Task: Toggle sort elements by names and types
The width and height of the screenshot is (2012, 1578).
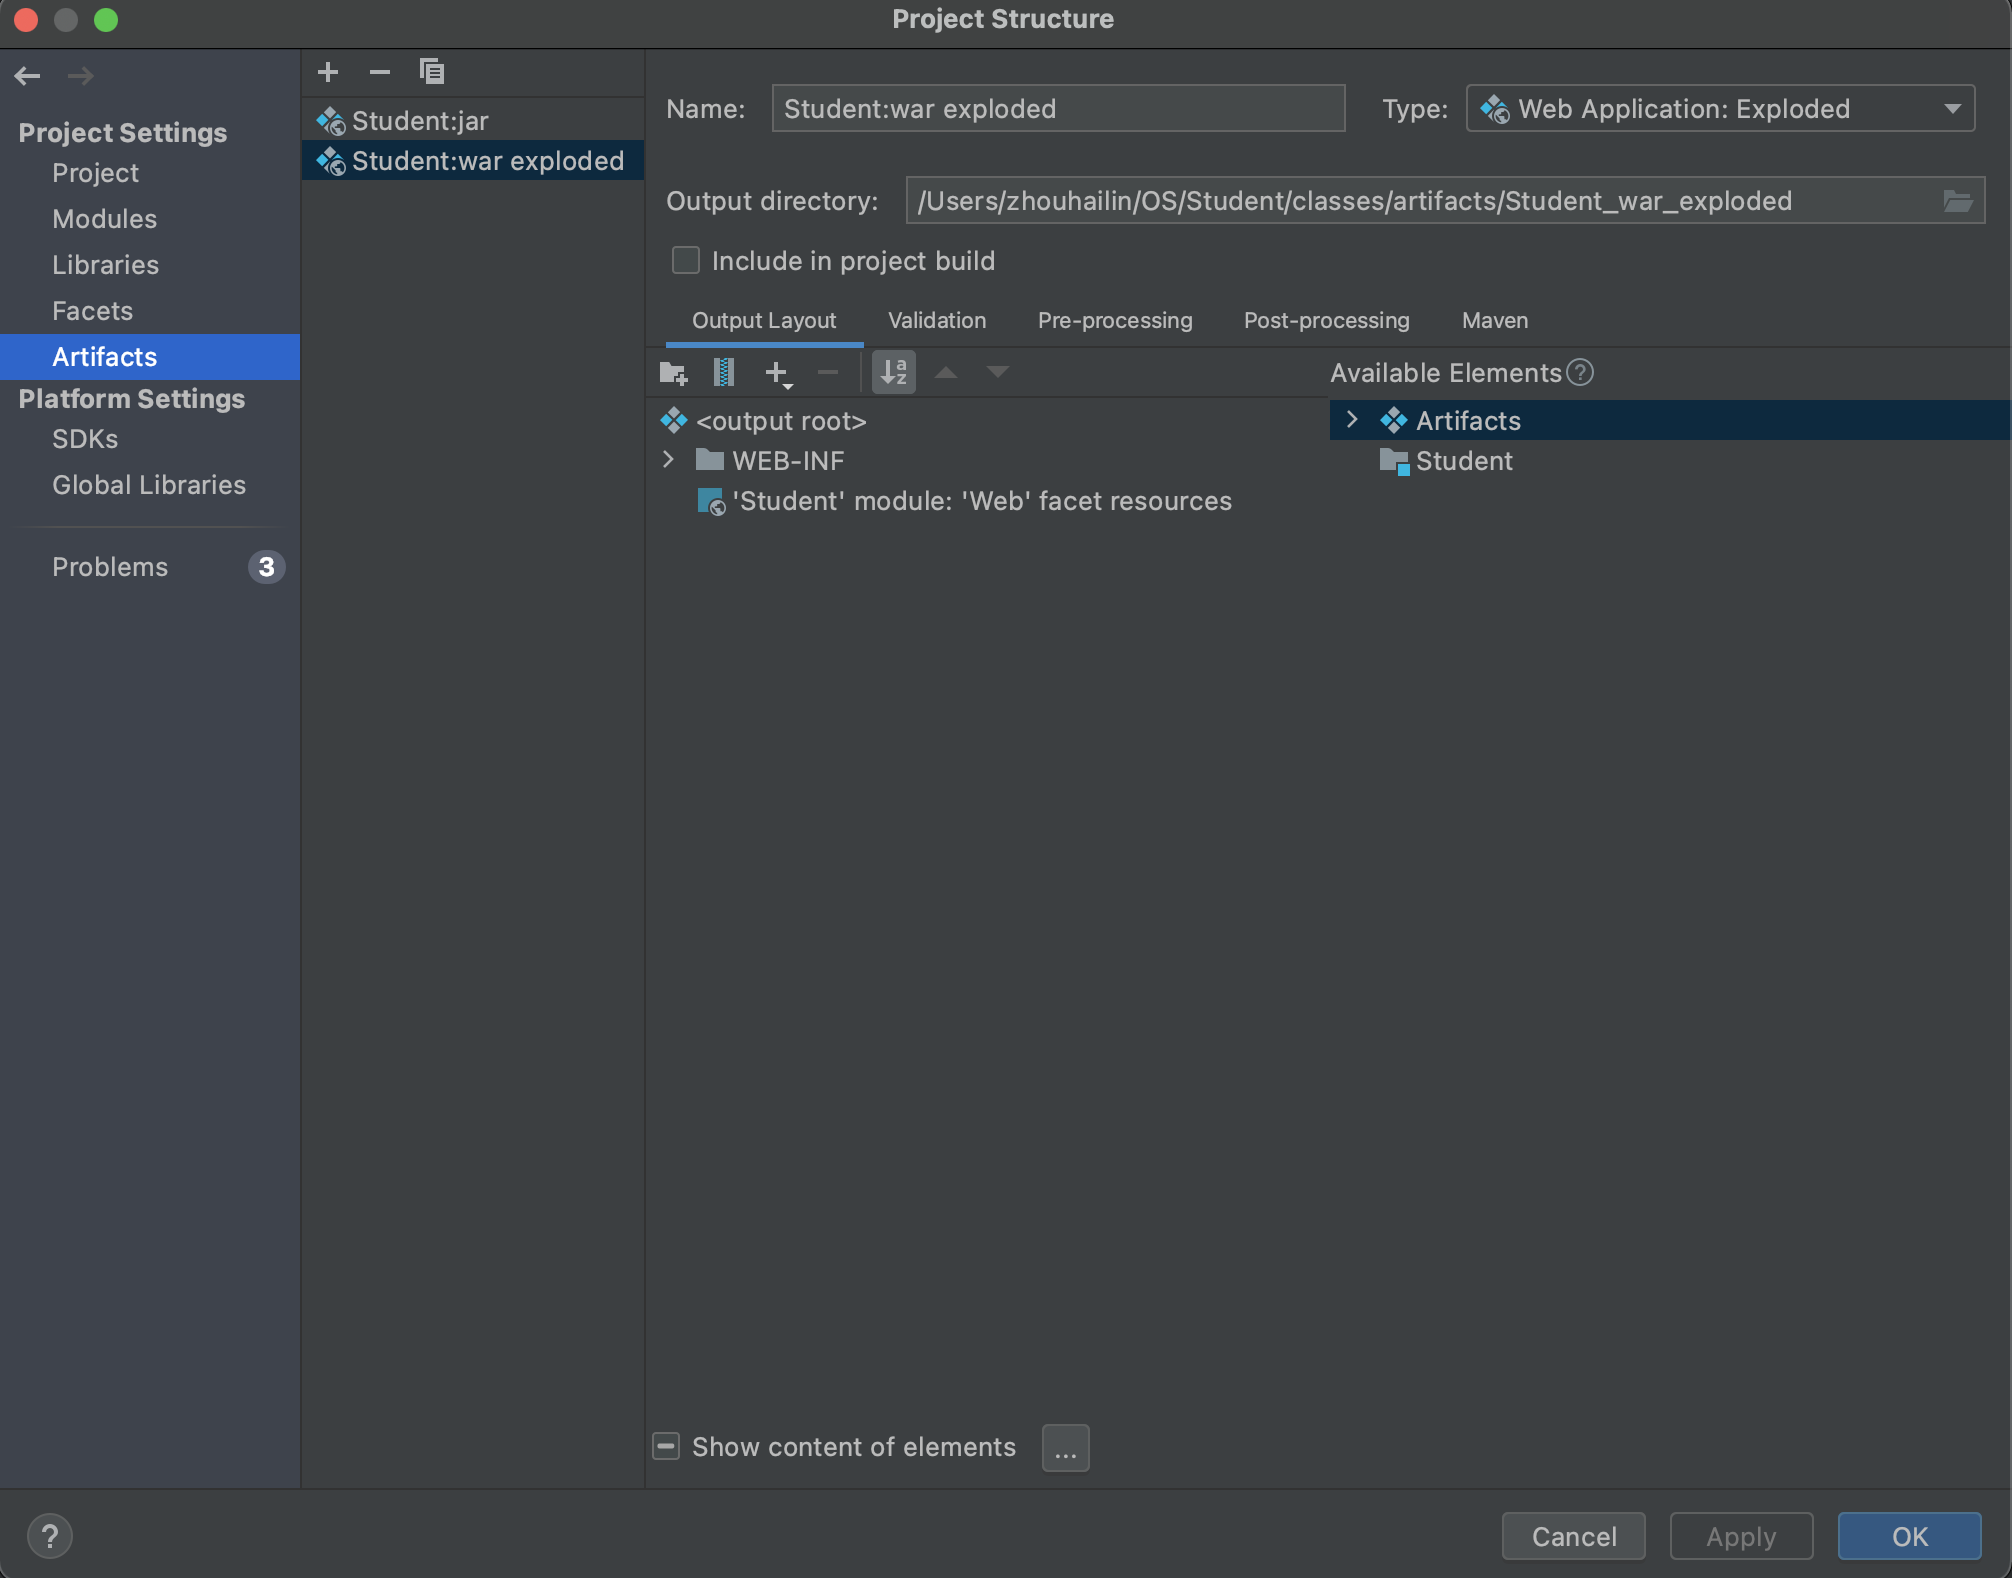Action: [x=894, y=373]
